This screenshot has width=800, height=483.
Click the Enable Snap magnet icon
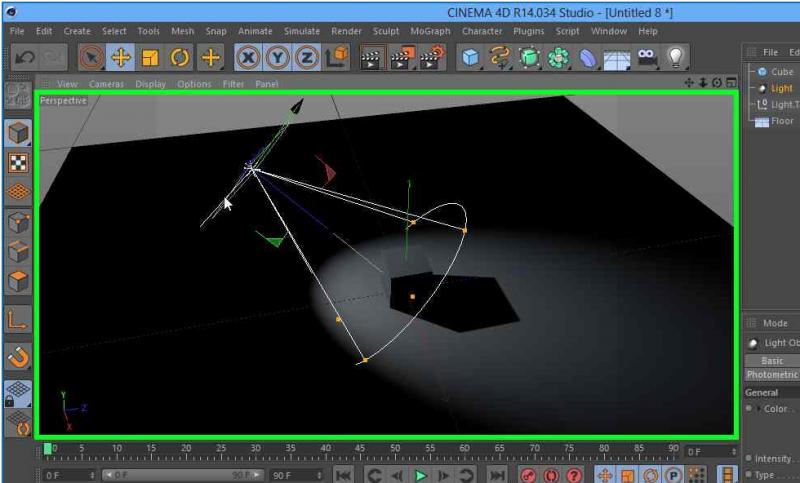18,356
